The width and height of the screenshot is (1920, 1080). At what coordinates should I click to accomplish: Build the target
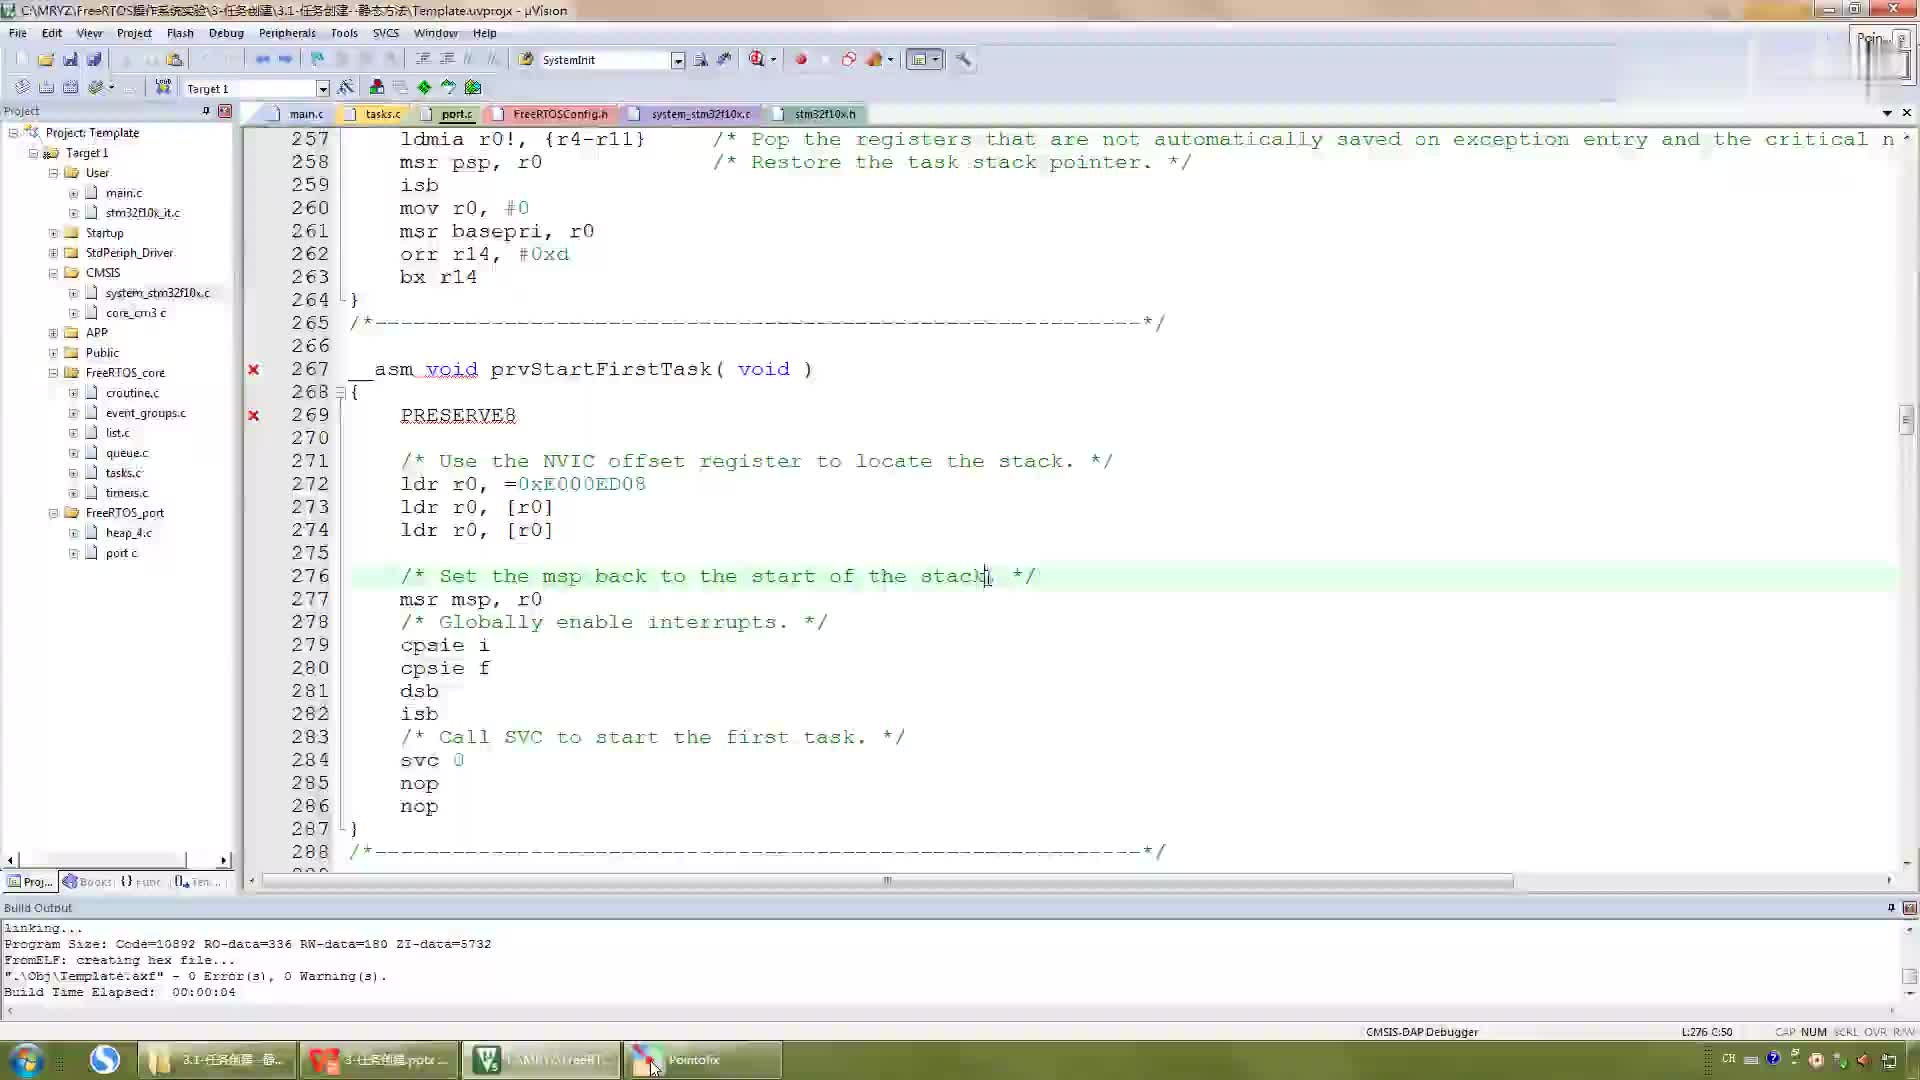(x=46, y=88)
